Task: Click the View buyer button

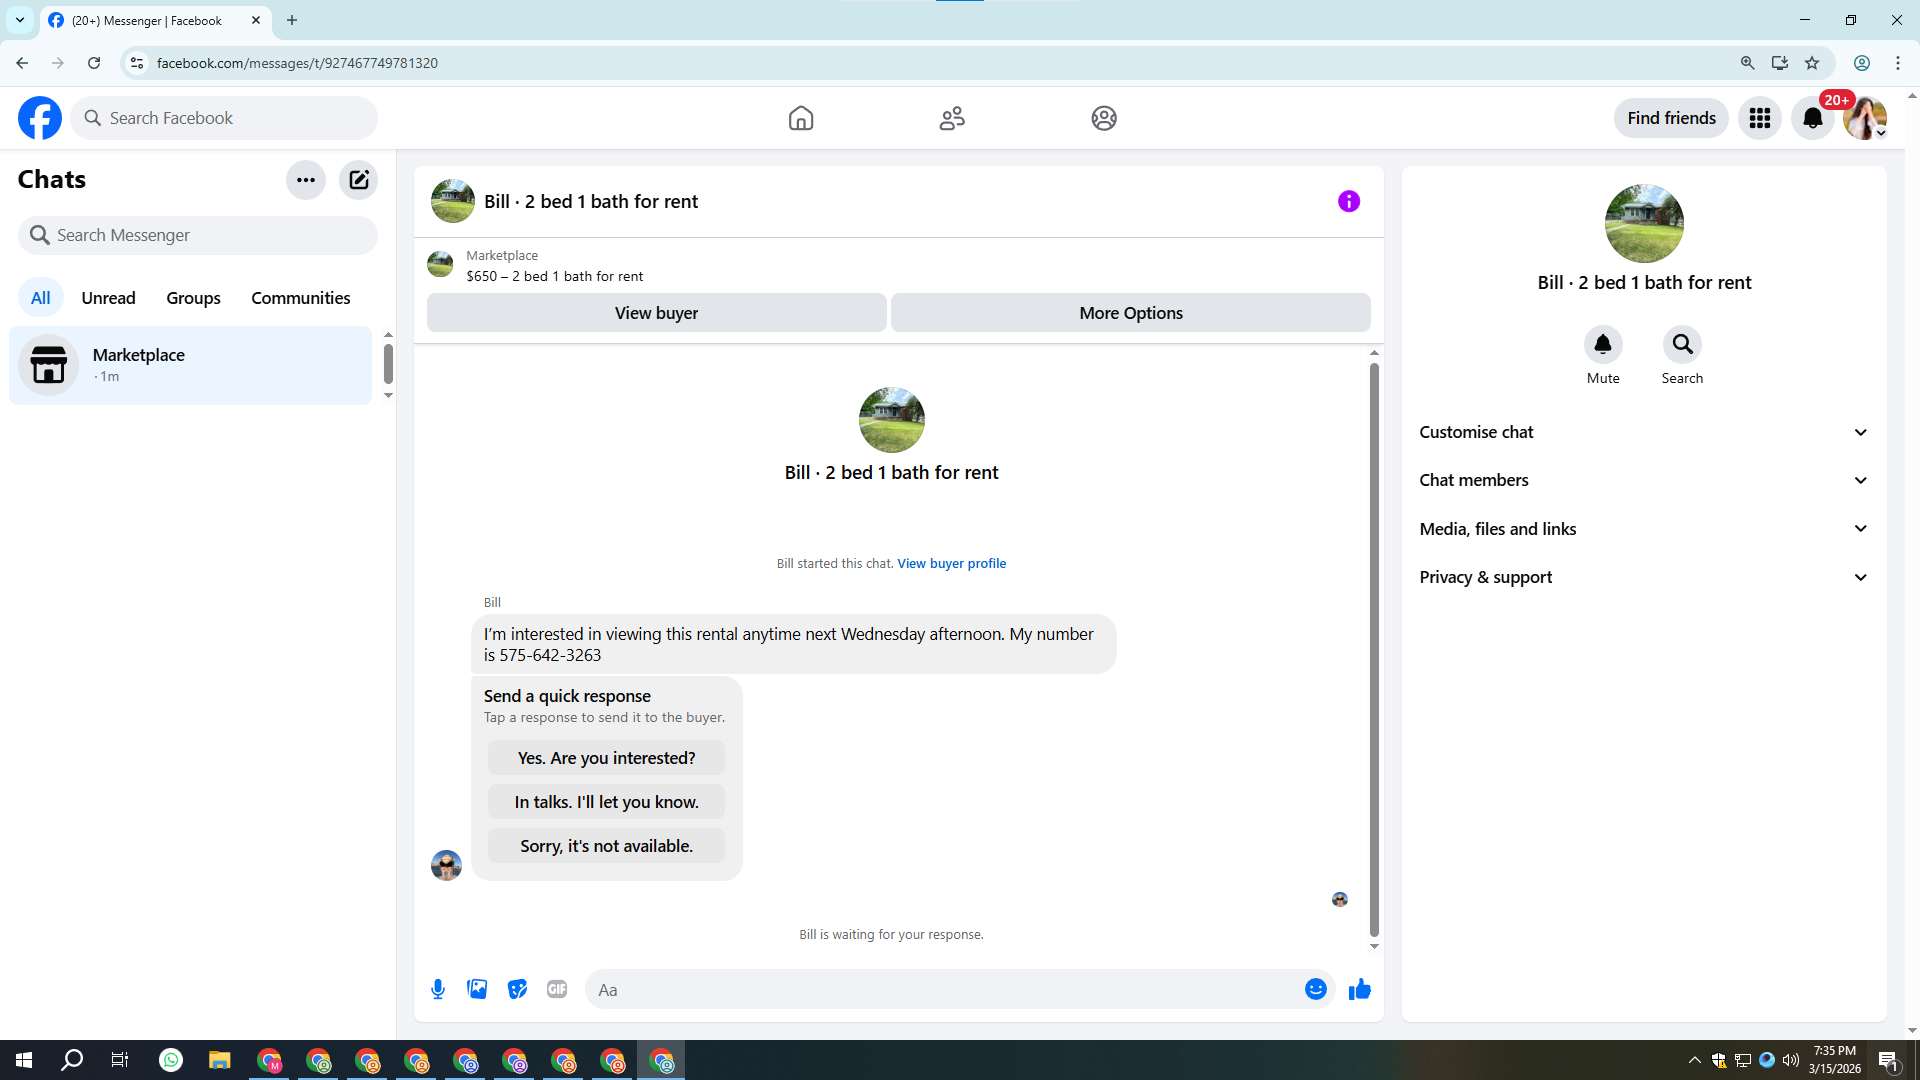Action: 656,313
